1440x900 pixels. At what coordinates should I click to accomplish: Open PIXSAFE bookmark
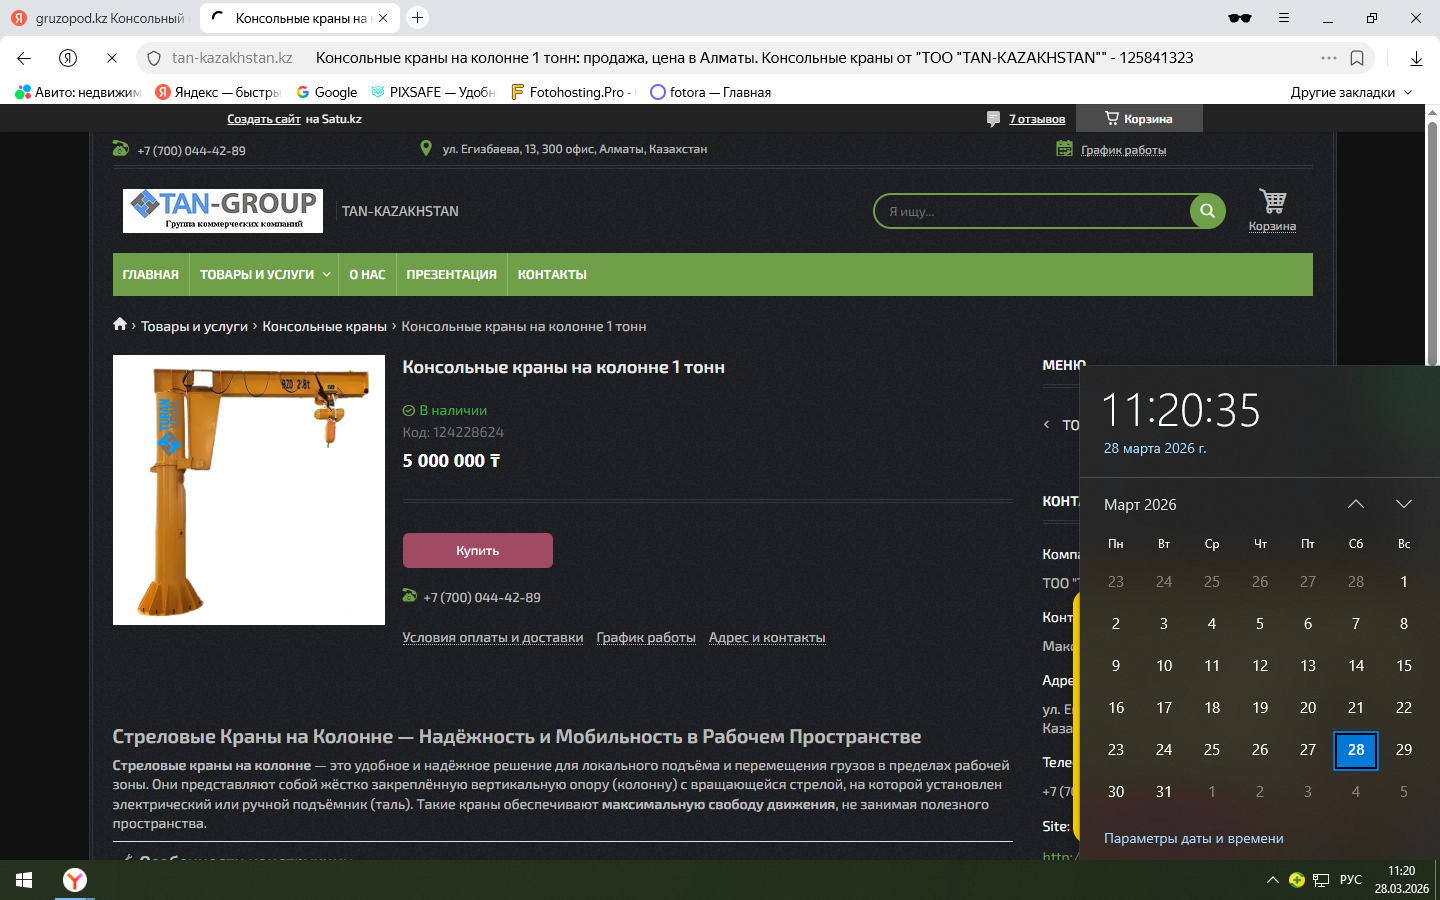pos(433,92)
